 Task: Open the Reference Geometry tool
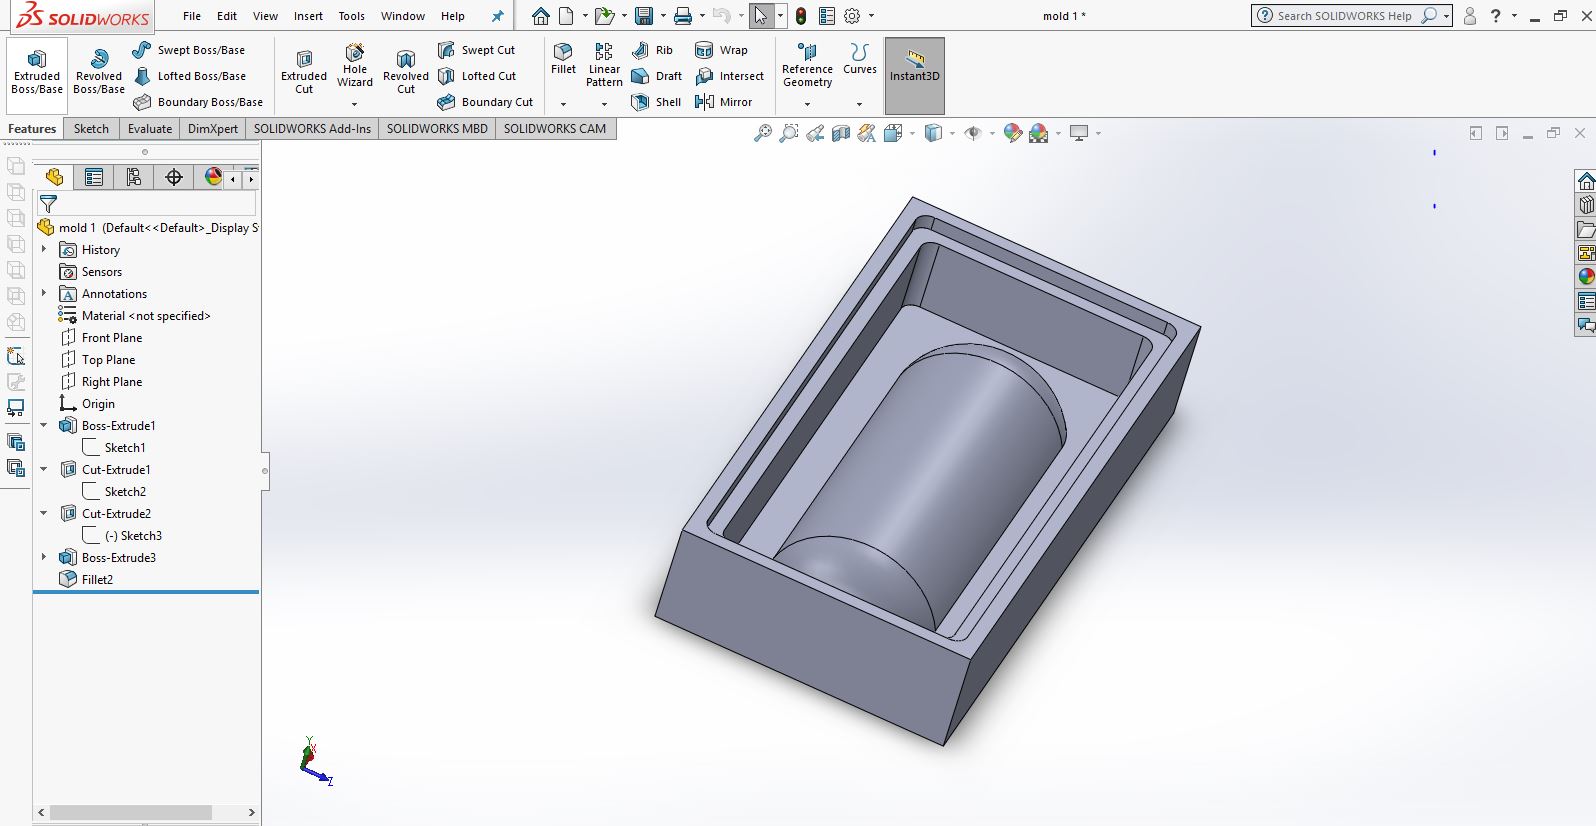click(x=807, y=64)
